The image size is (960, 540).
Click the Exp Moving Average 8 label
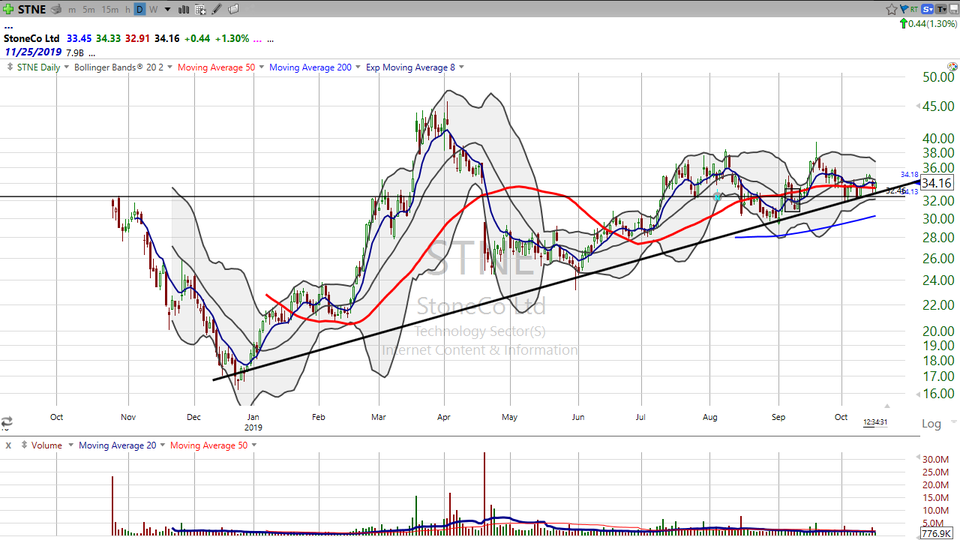[410, 67]
